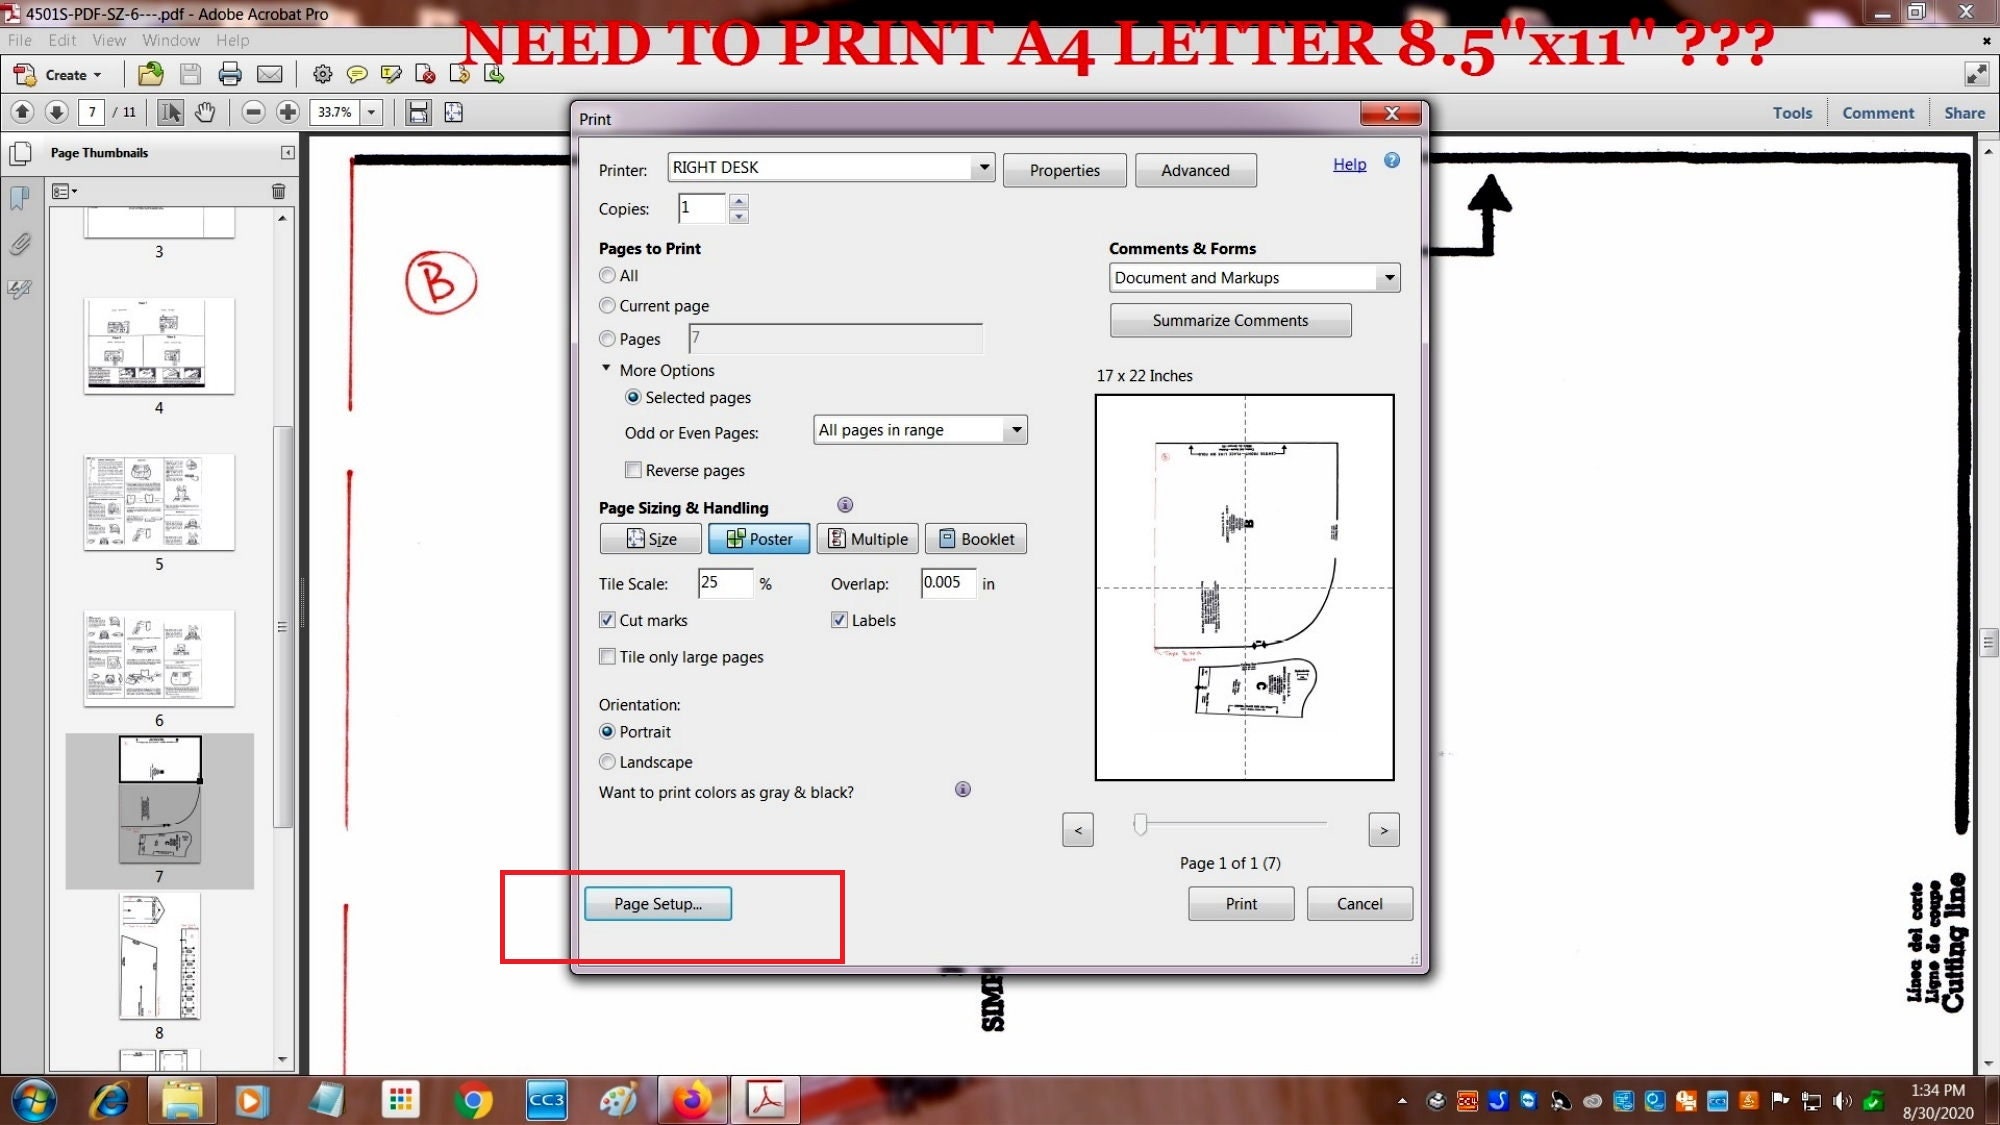Show gray and black printing info icon
The image size is (2000, 1125).
[963, 789]
